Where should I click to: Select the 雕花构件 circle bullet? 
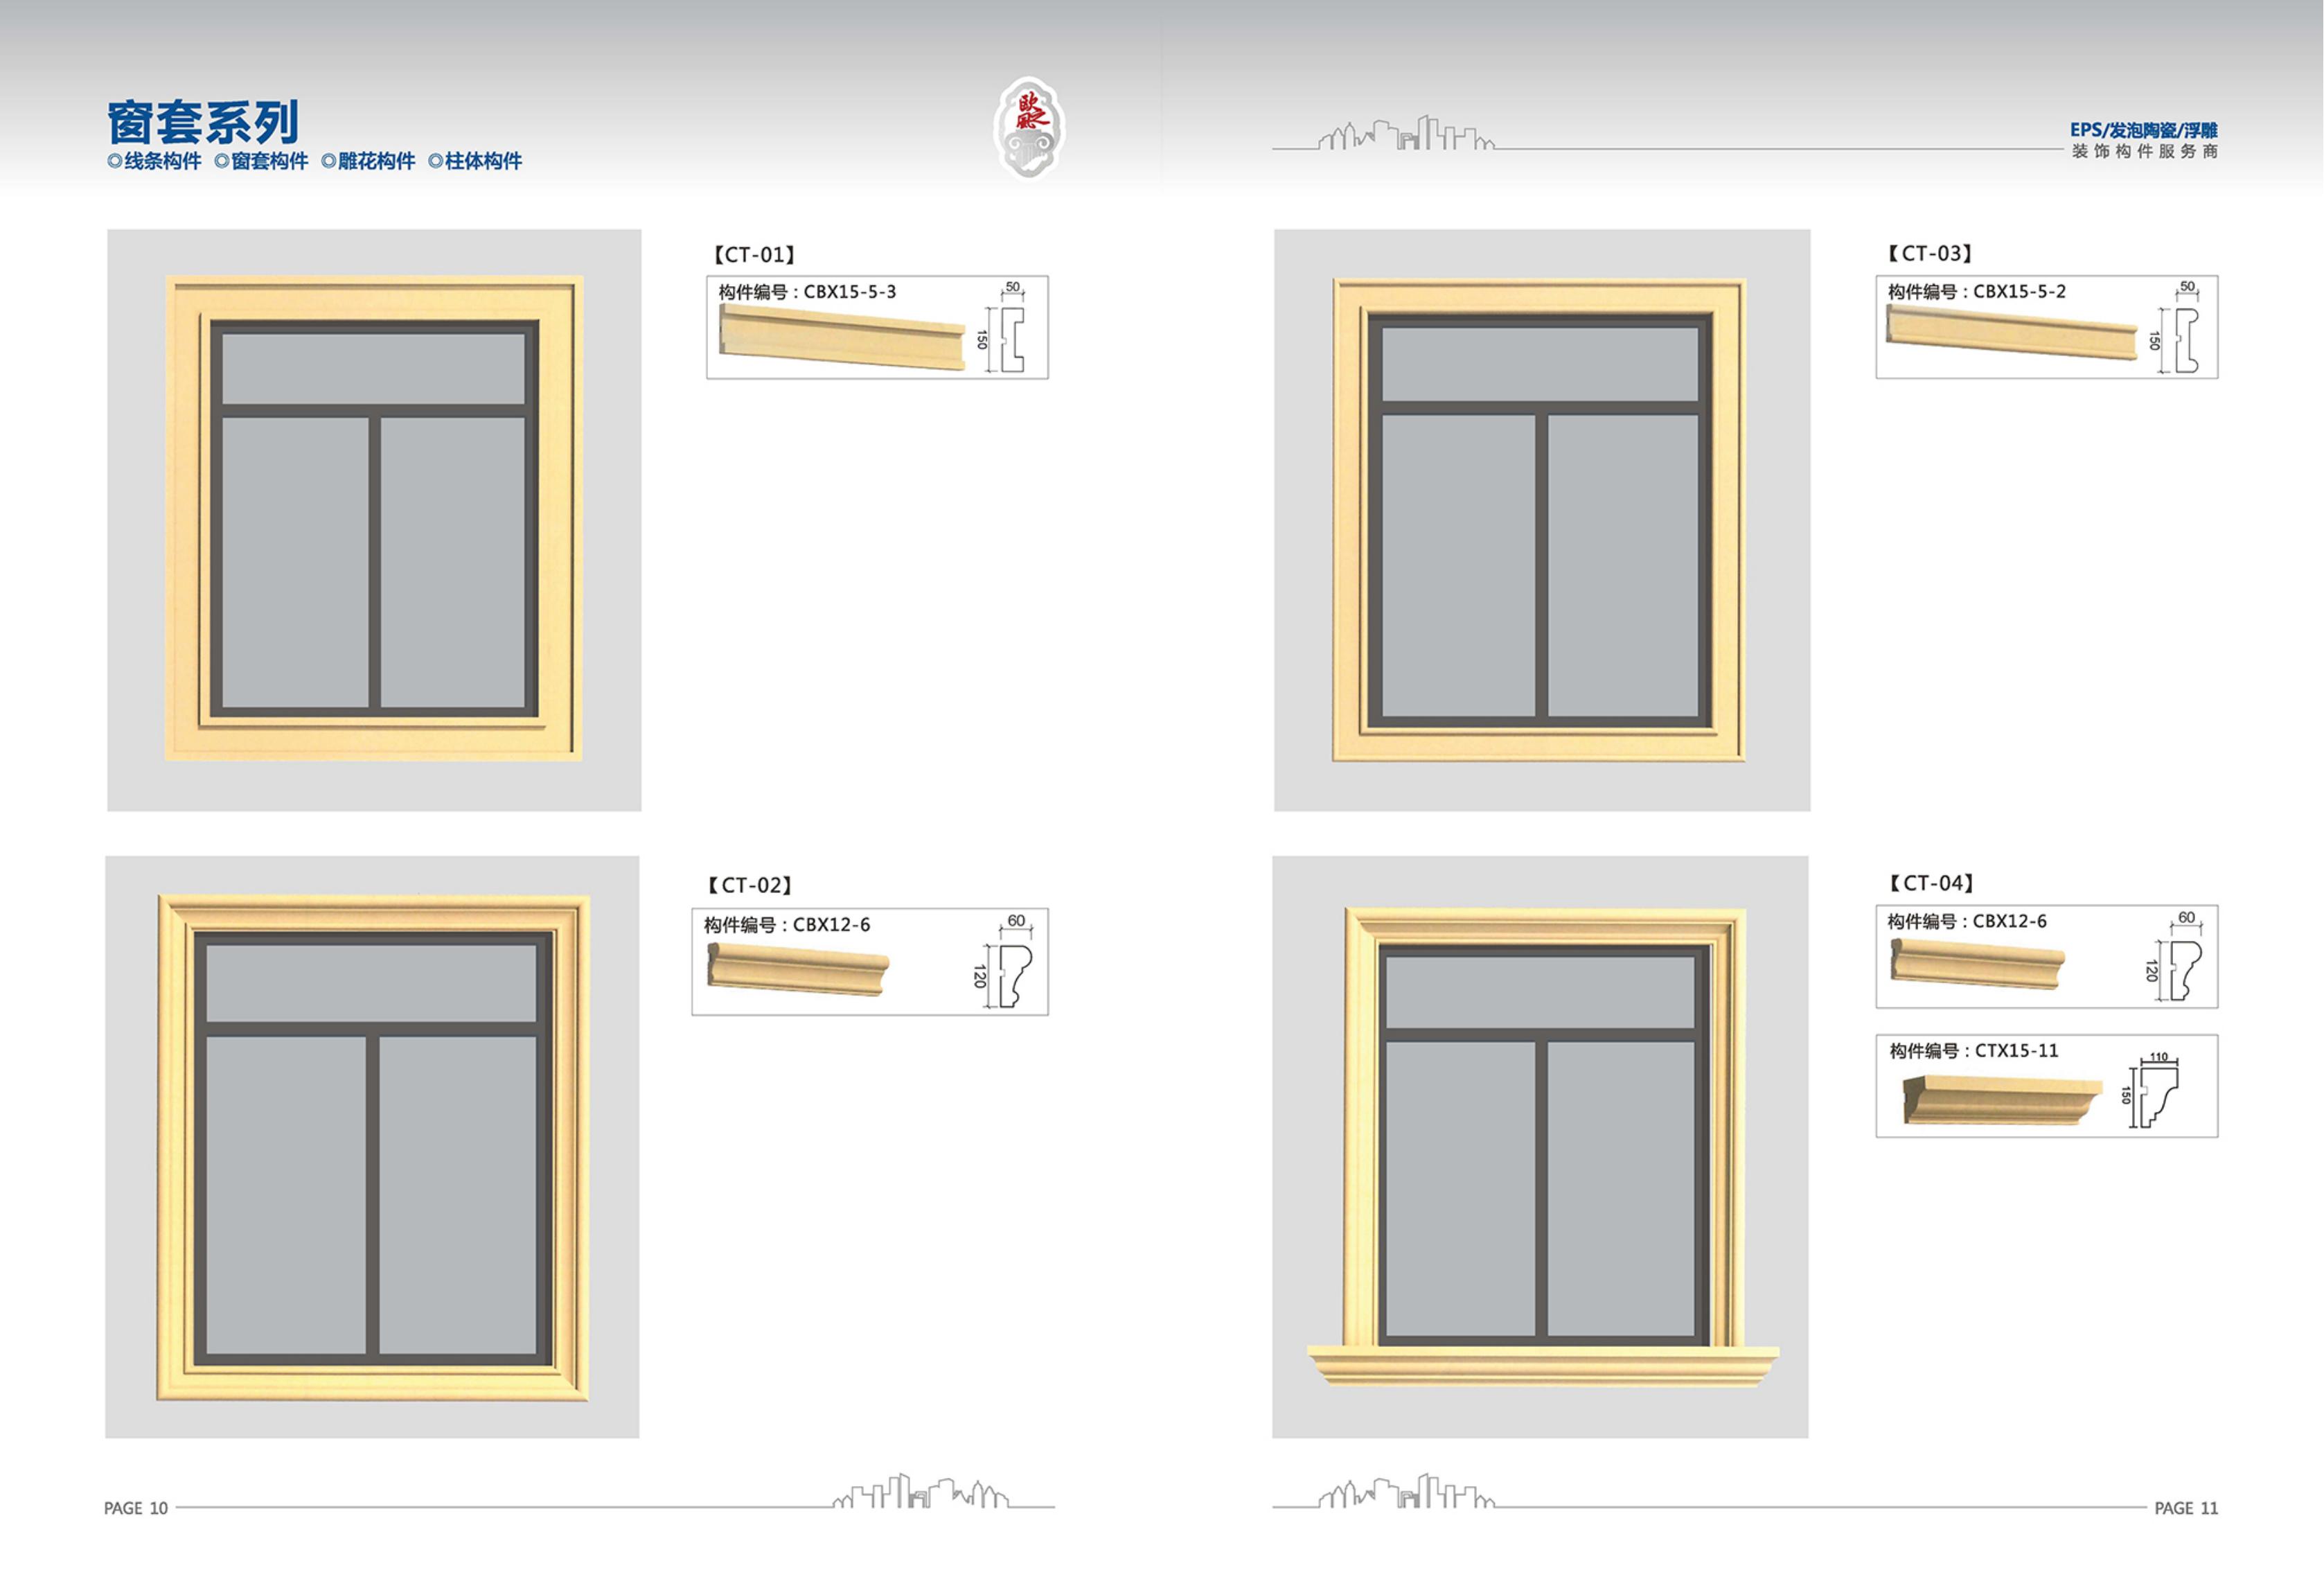[328, 161]
